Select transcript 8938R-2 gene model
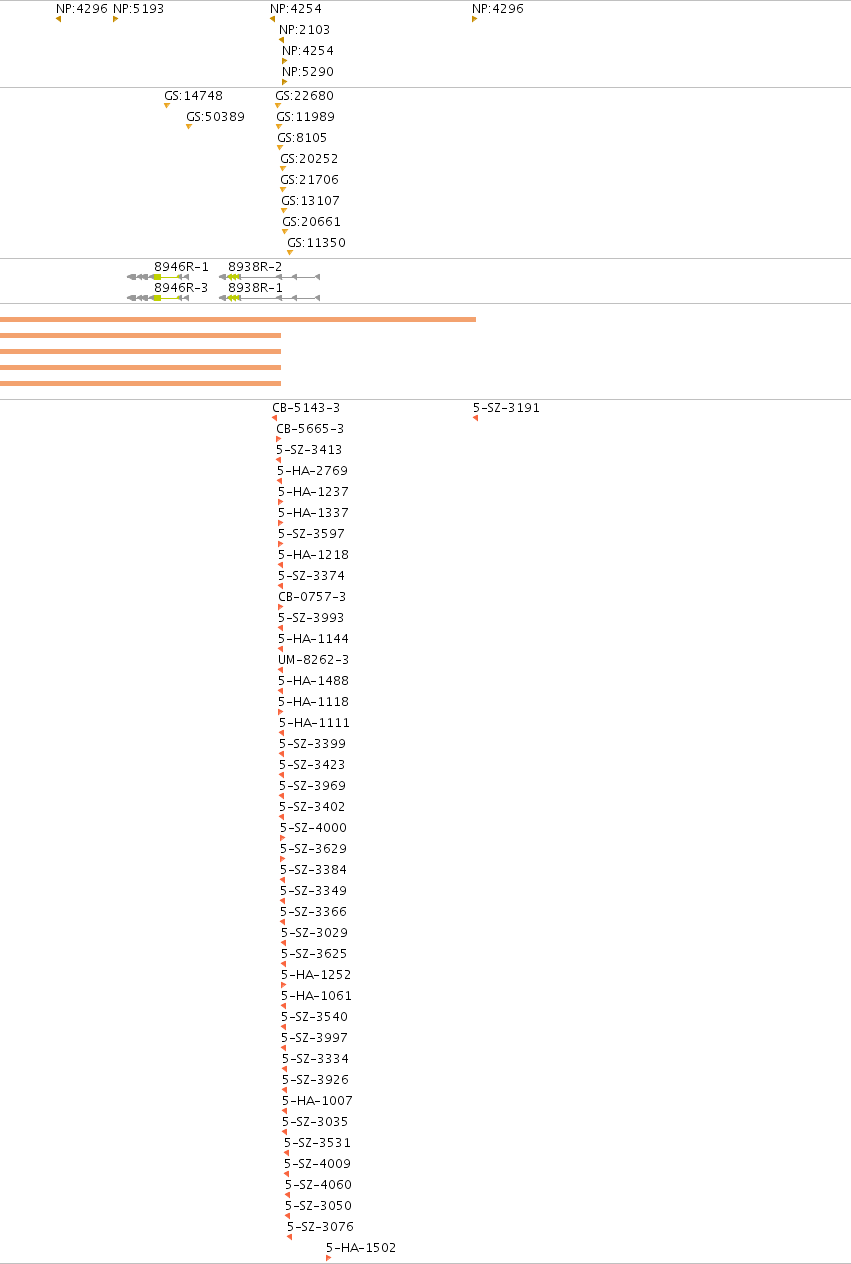The image size is (851, 1264). click(x=269, y=277)
